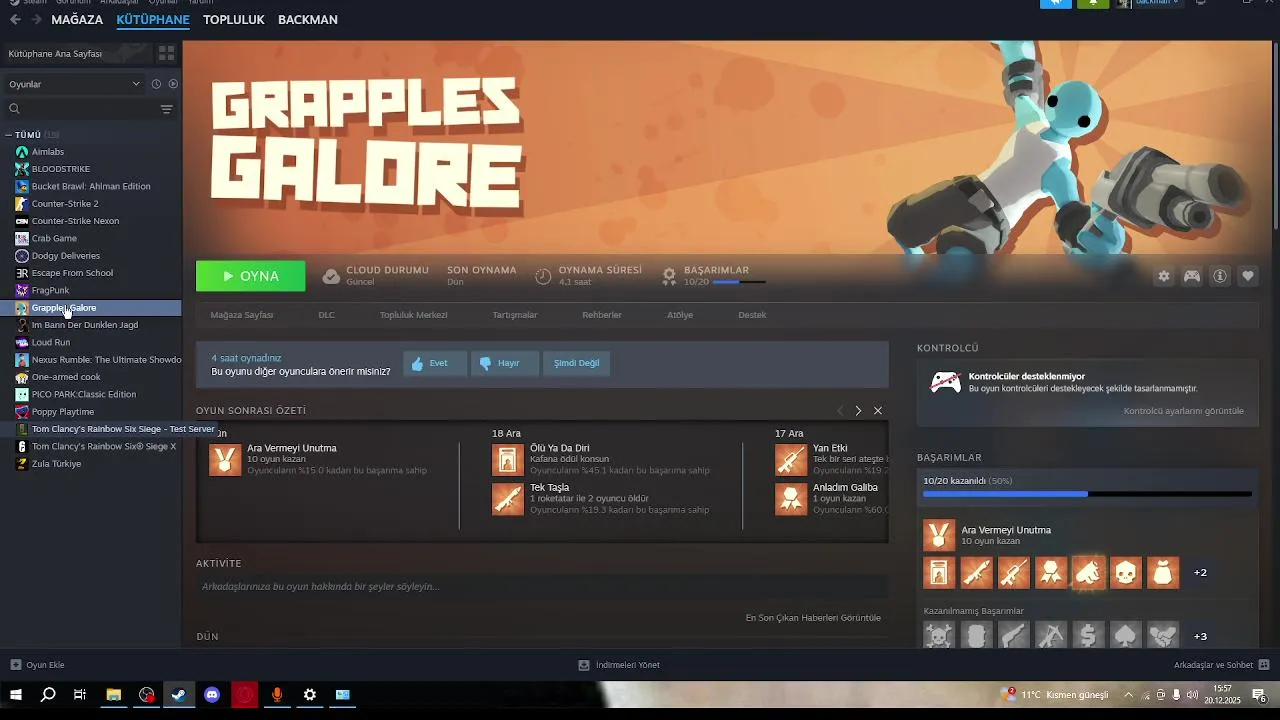The height and width of the screenshot is (720, 1280).
Task: Click Hayır thumbs-down button
Action: (x=505, y=363)
